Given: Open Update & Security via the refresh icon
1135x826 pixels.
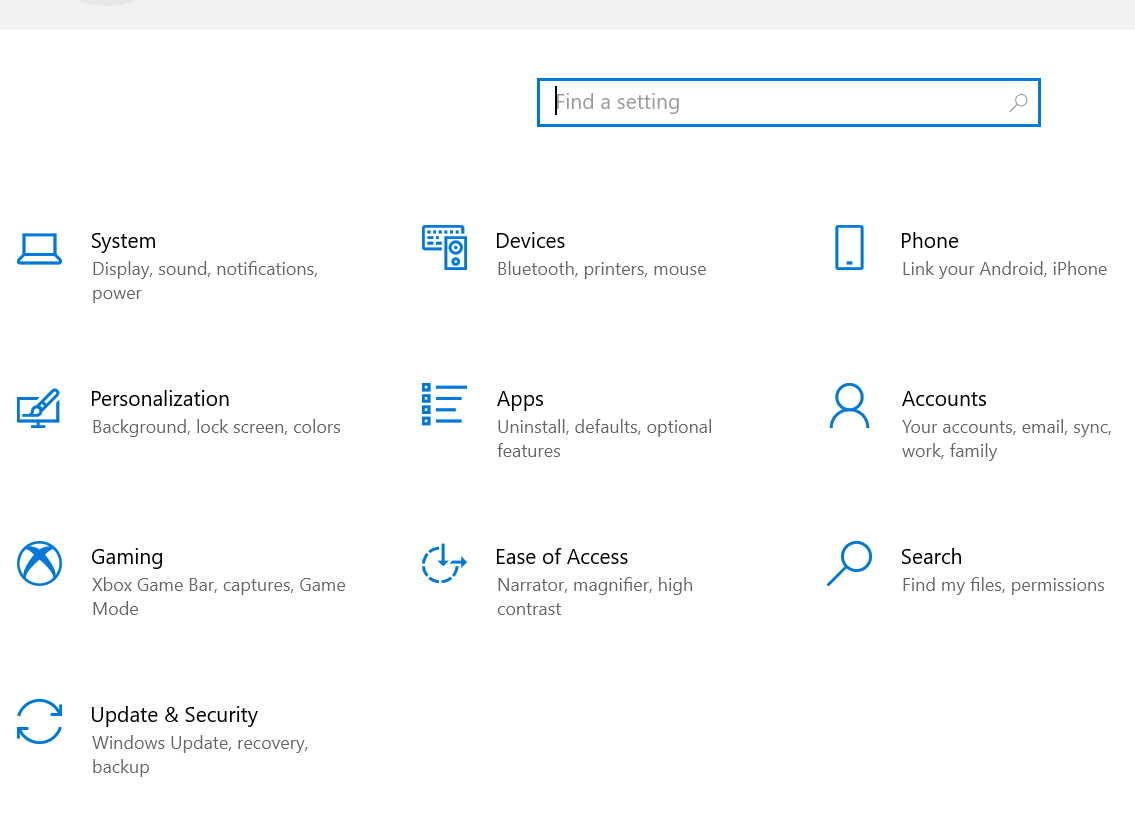Looking at the screenshot, I should [39, 722].
